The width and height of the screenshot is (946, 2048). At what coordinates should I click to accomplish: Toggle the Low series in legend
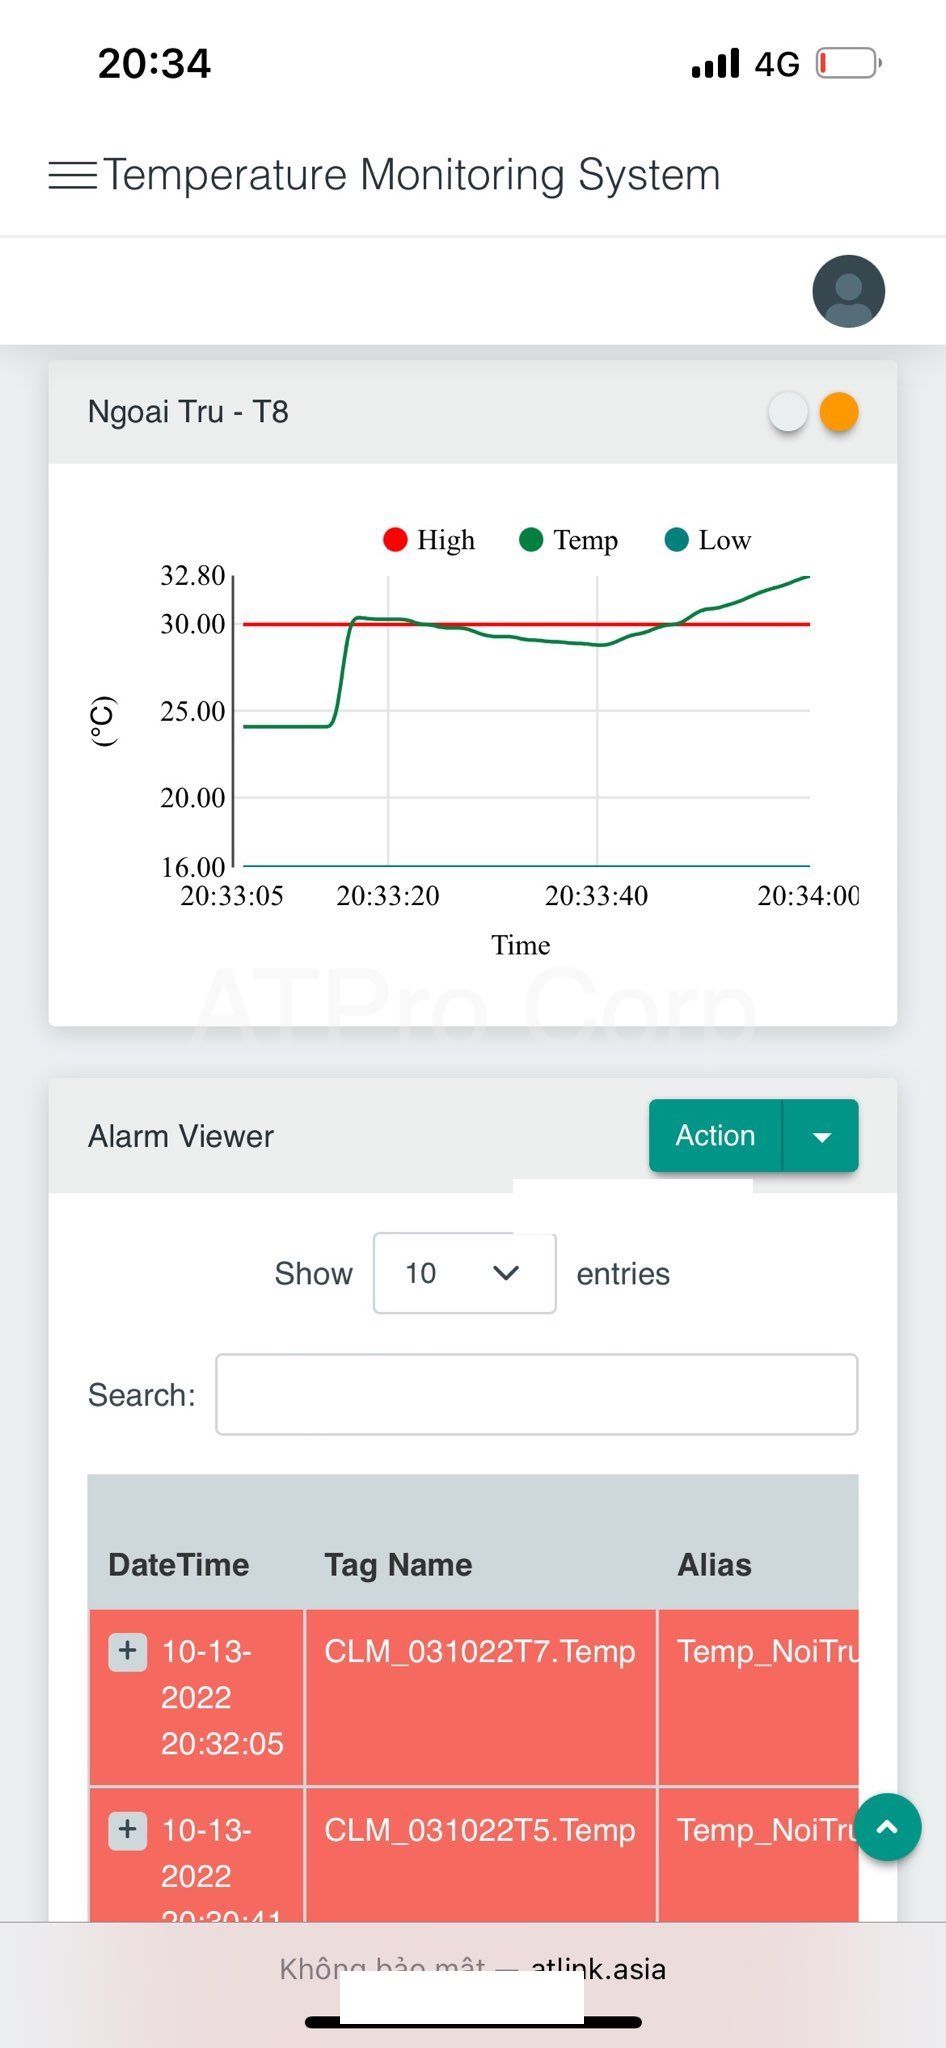point(708,540)
